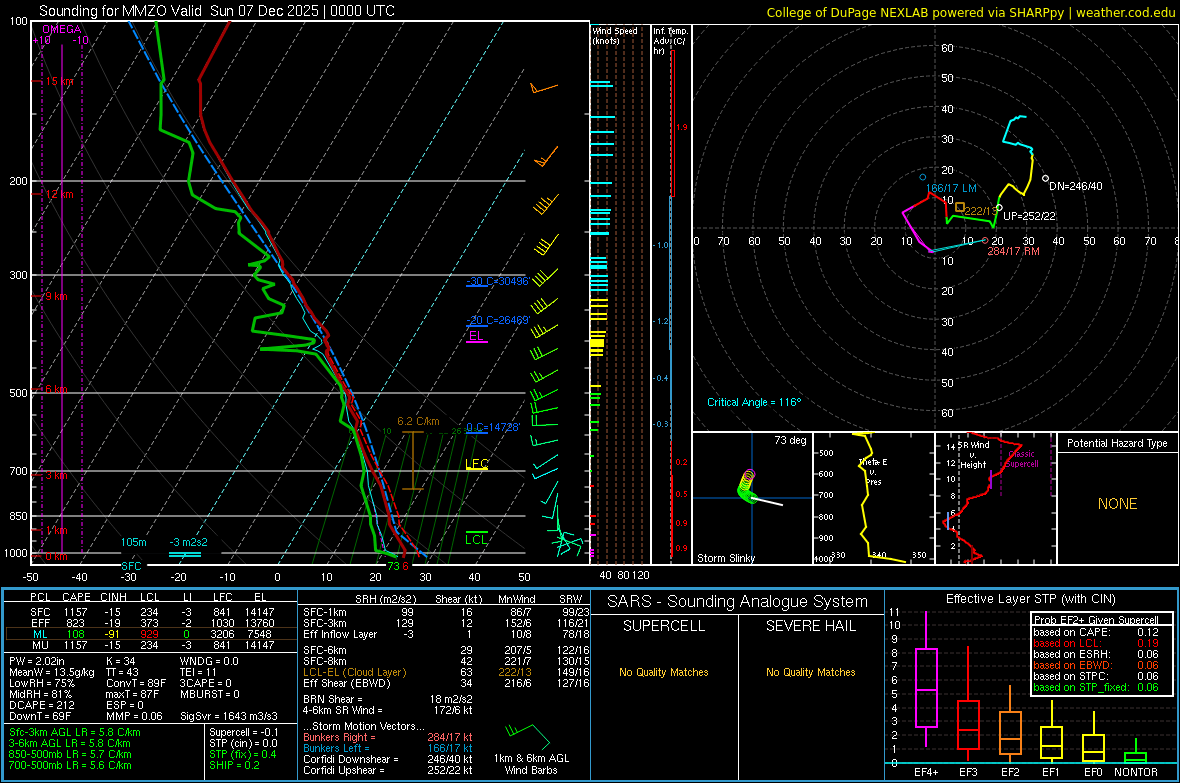1180x783 pixels.
Task: Click the LCL-EL (Cloud Layer) row
Action: pyautogui.click(x=446, y=672)
